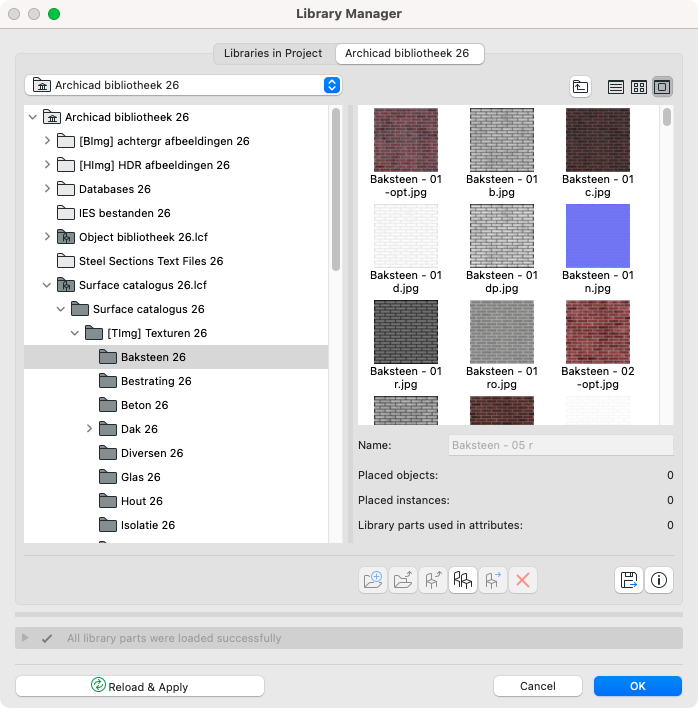Click the chair-with-blue-arrow move icon
Screen dimensions: 698x708
pyautogui.click(x=493, y=580)
